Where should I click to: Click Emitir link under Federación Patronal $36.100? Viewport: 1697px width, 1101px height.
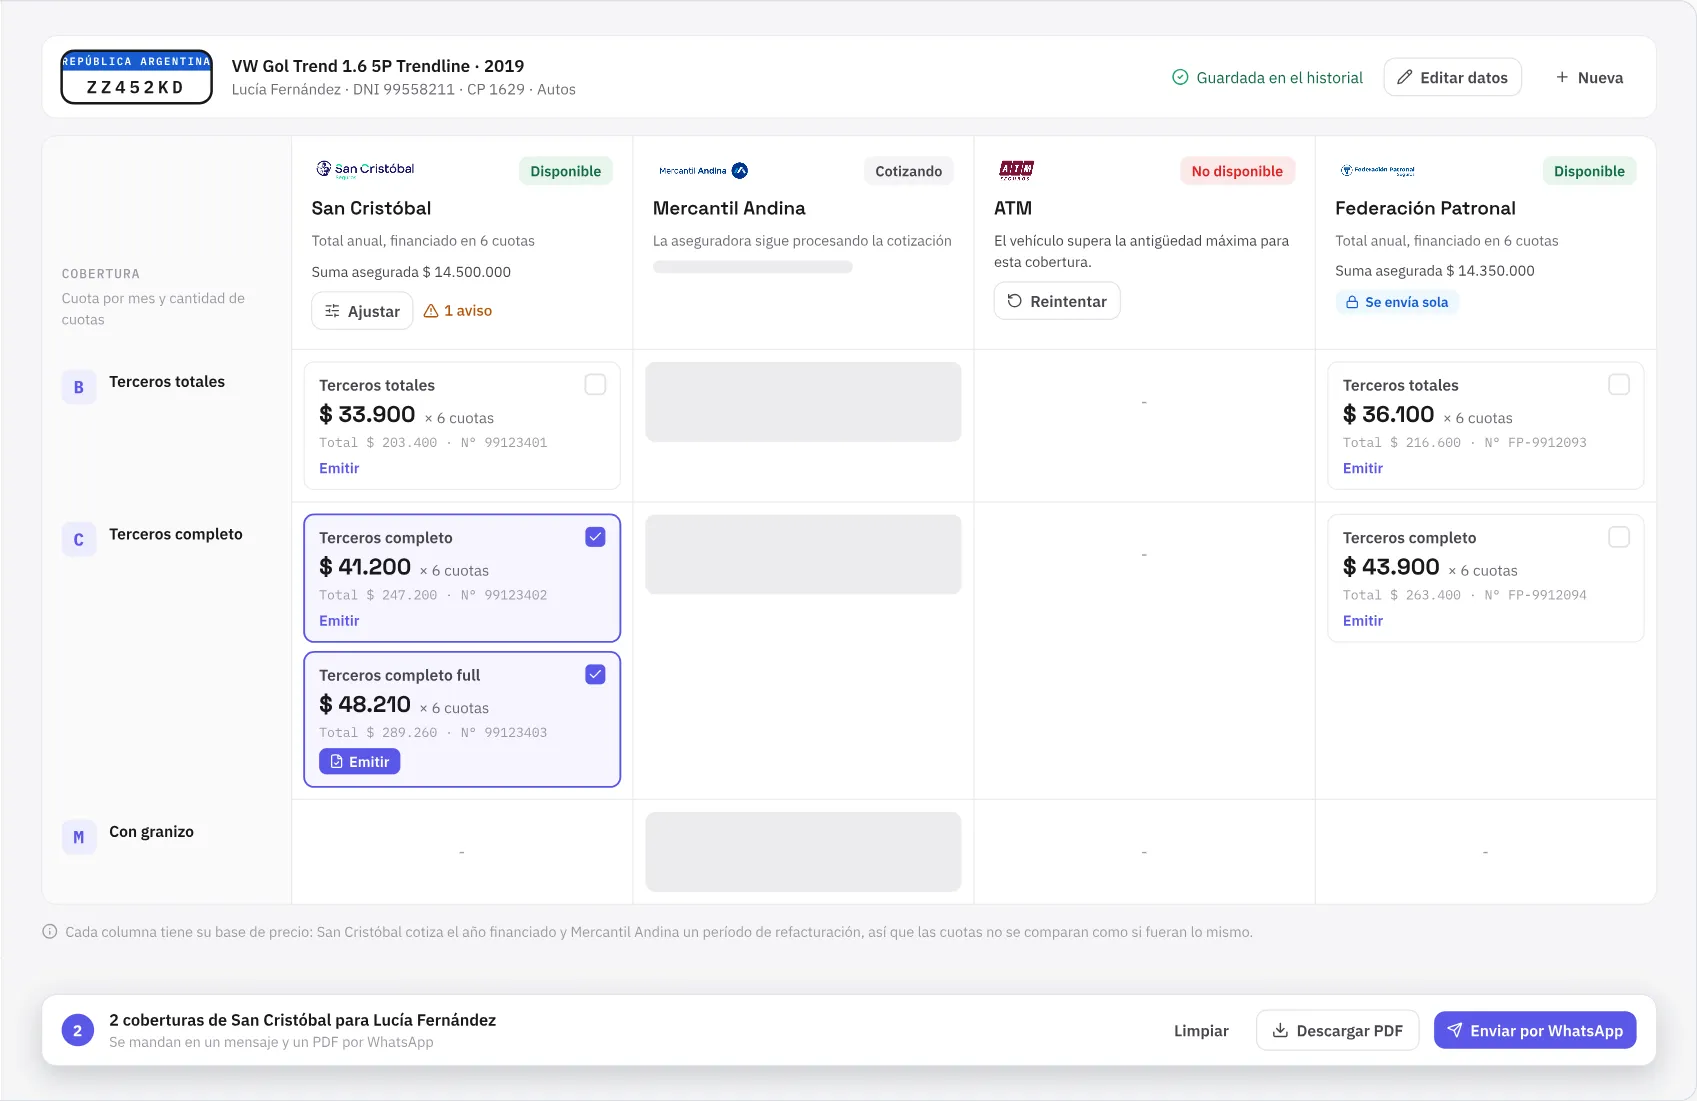(1363, 468)
